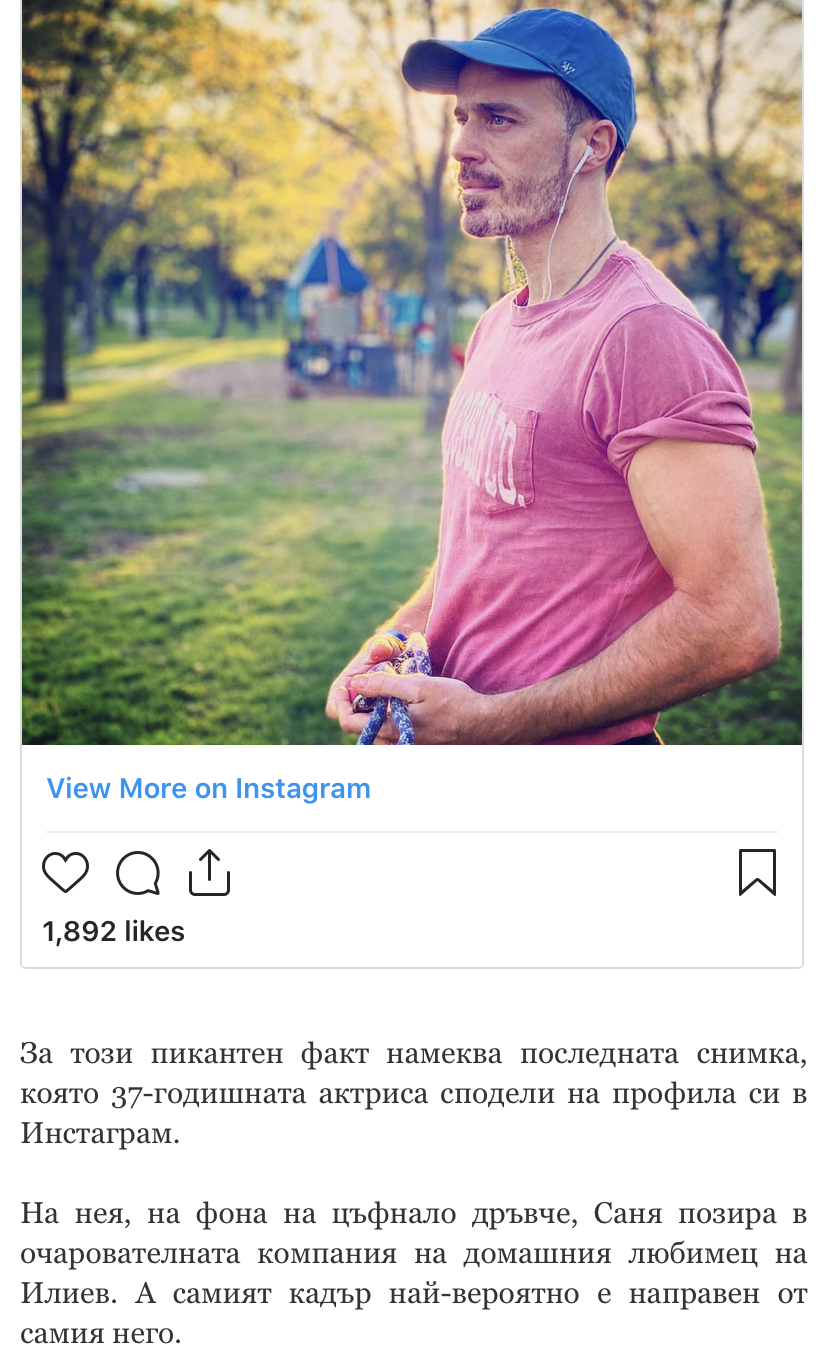828x1357 pixels.
Task: Open comments via the speech bubble icon
Action: [x=138, y=873]
